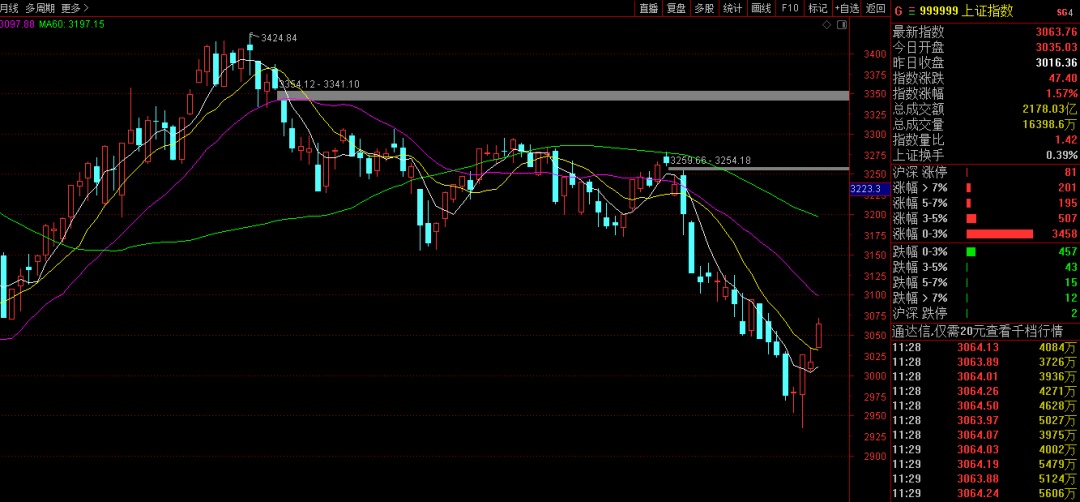
Task: Click the 返回 back button
Action: pos(875,8)
